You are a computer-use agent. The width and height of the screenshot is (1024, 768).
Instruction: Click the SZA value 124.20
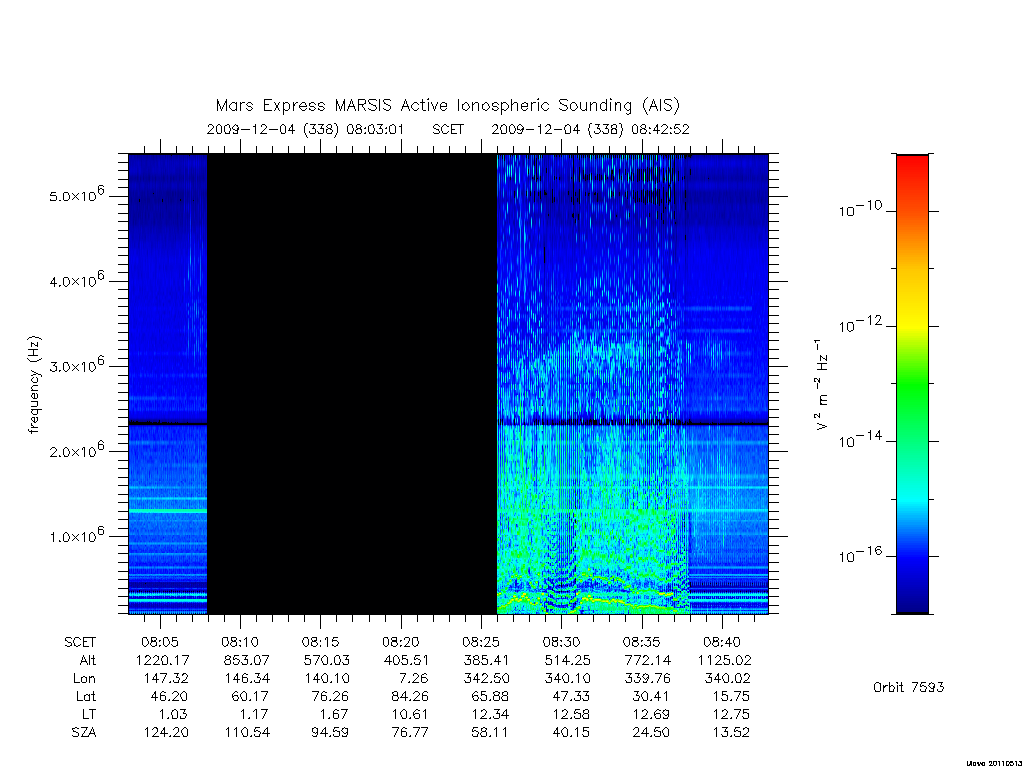166,732
